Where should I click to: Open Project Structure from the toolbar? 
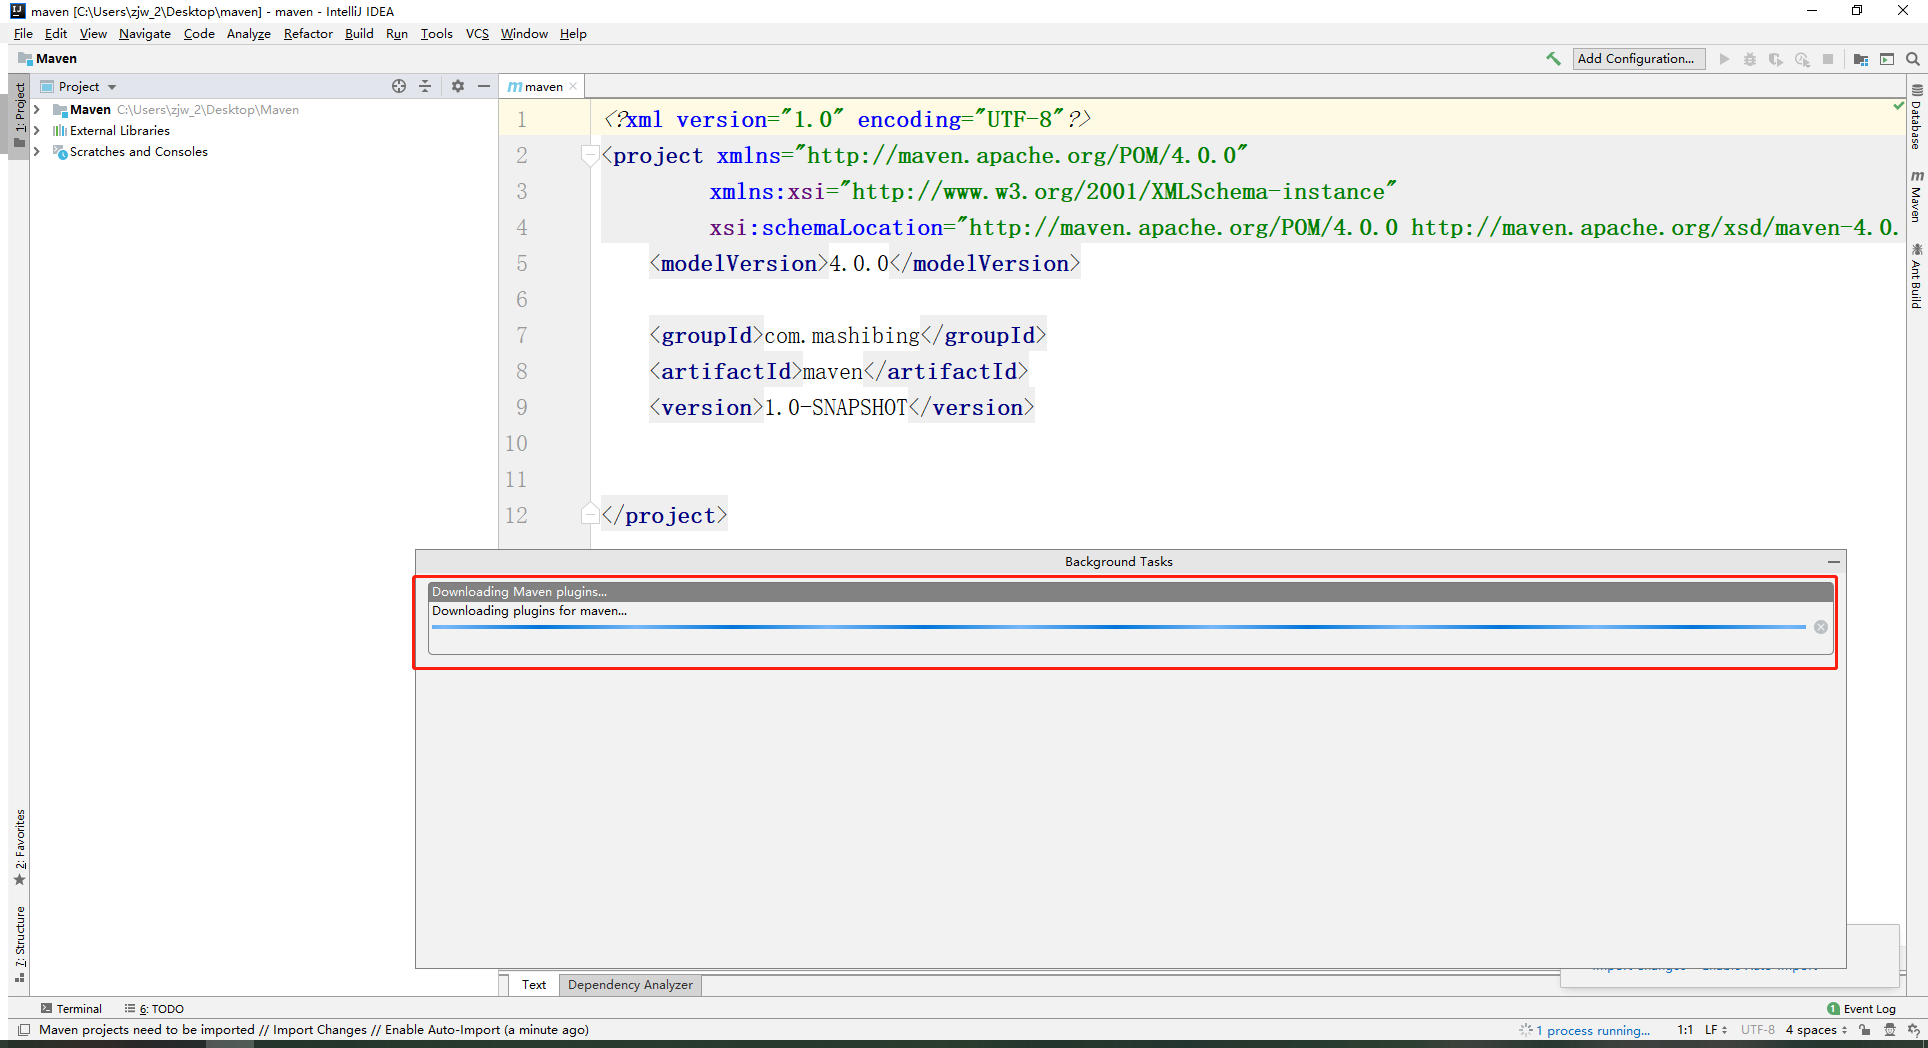(x=1860, y=59)
